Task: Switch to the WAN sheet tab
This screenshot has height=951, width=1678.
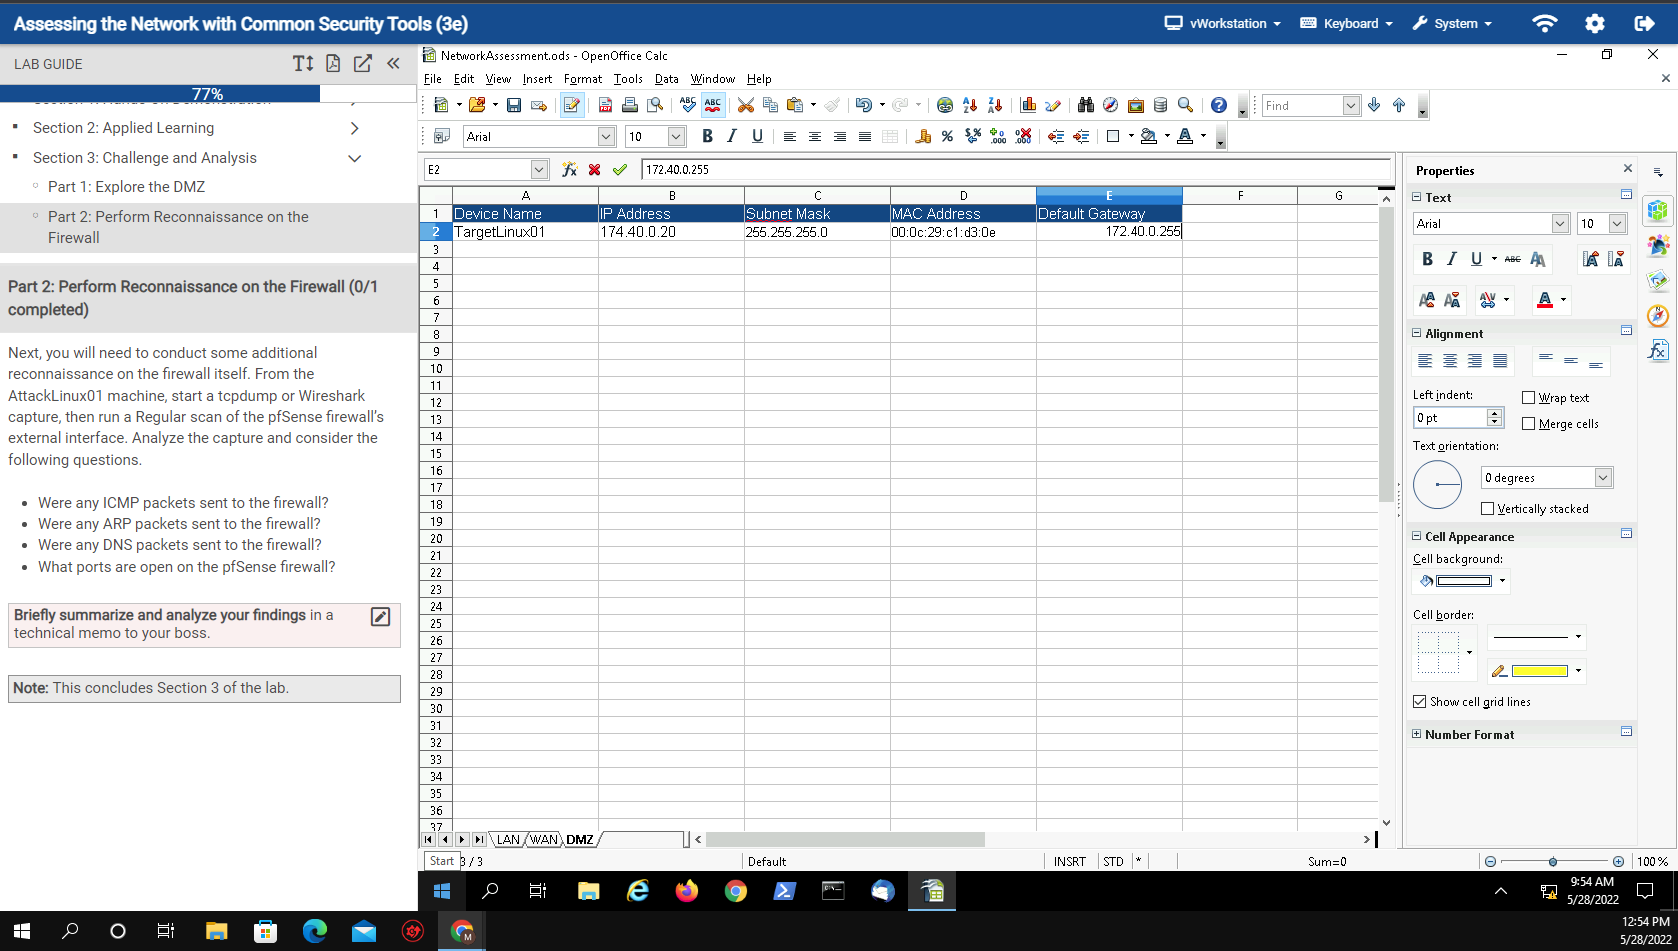Action: [543, 839]
